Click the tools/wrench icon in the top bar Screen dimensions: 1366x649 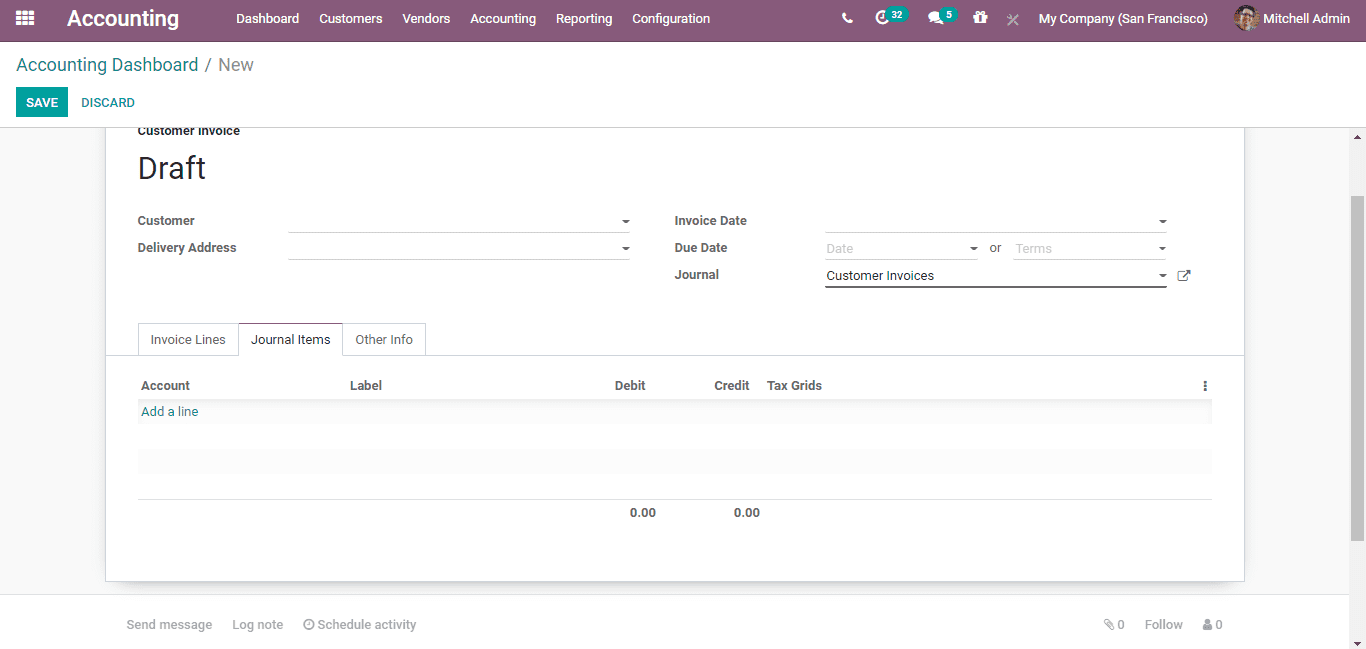coord(1012,19)
